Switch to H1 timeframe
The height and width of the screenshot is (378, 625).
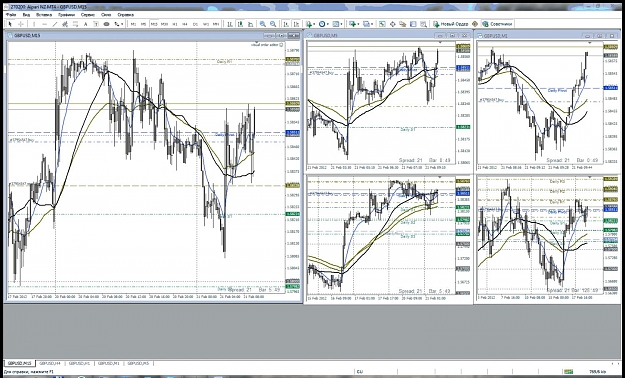coord(175,24)
